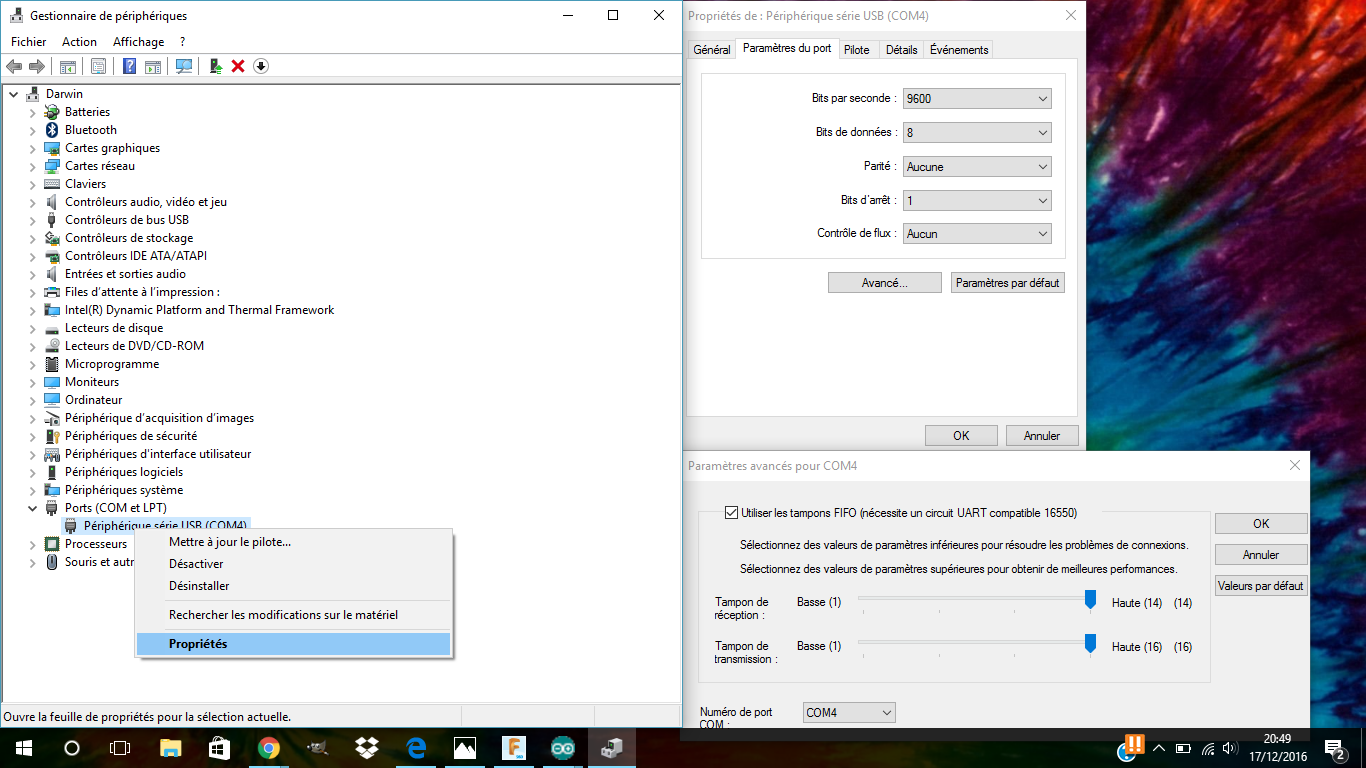Switch to the Pilote tab
Image resolution: width=1366 pixels, height=768 pixels.
[856, 50]
